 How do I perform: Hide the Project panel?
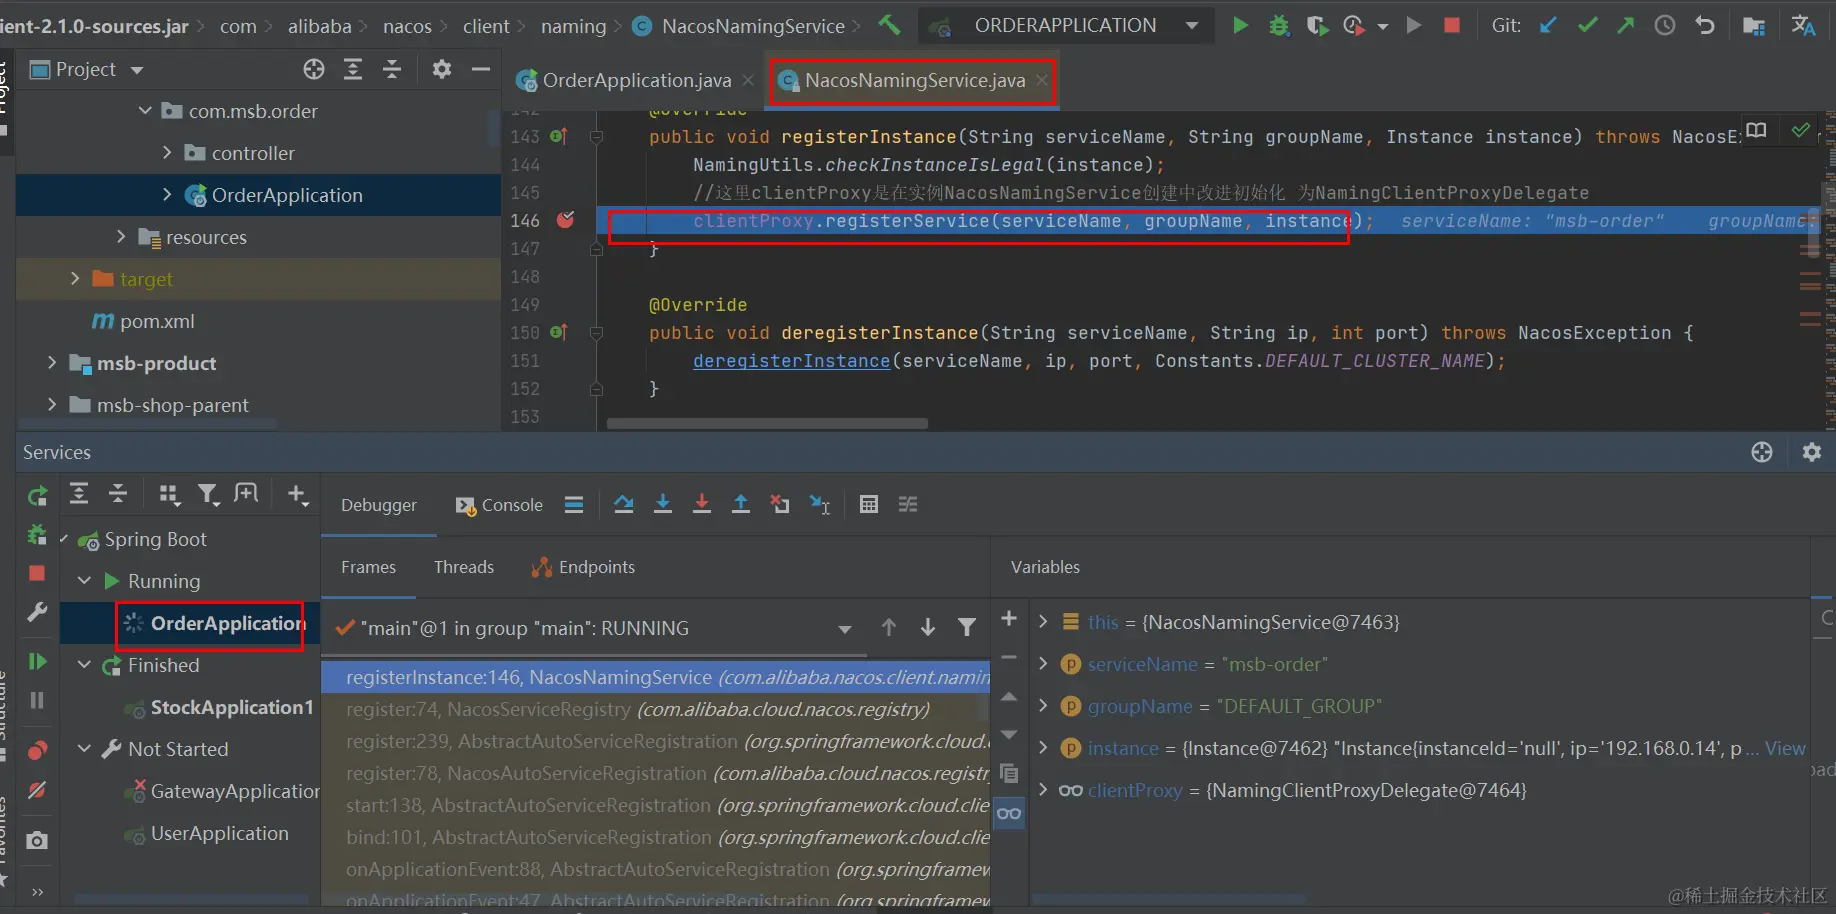(x=481, y=69)
